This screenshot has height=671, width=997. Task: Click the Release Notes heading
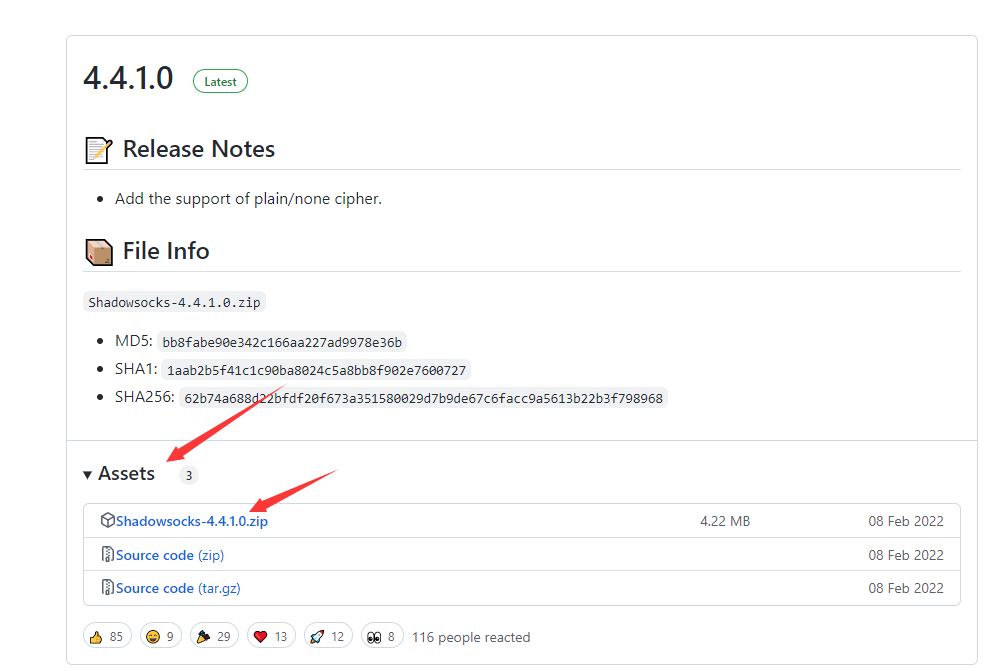coord(198,149)
